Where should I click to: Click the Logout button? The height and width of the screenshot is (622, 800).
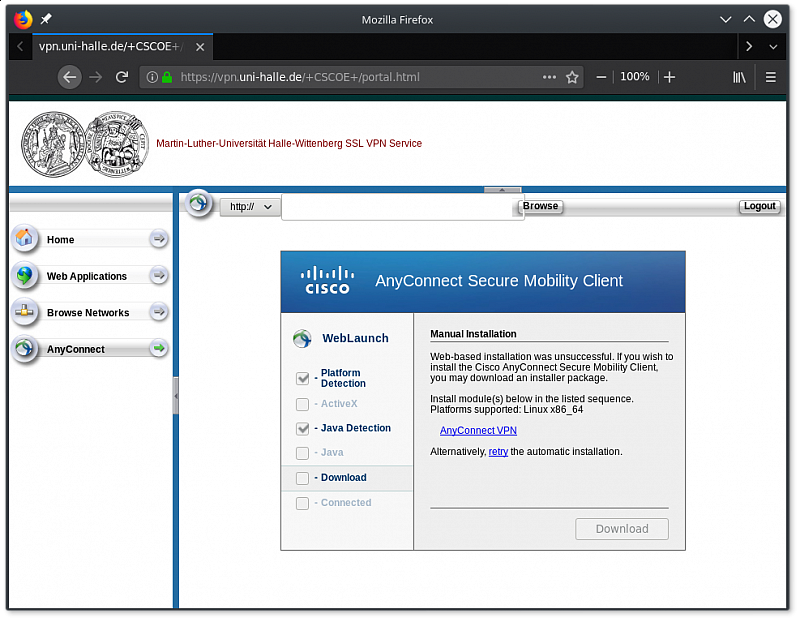coord(759,206)
